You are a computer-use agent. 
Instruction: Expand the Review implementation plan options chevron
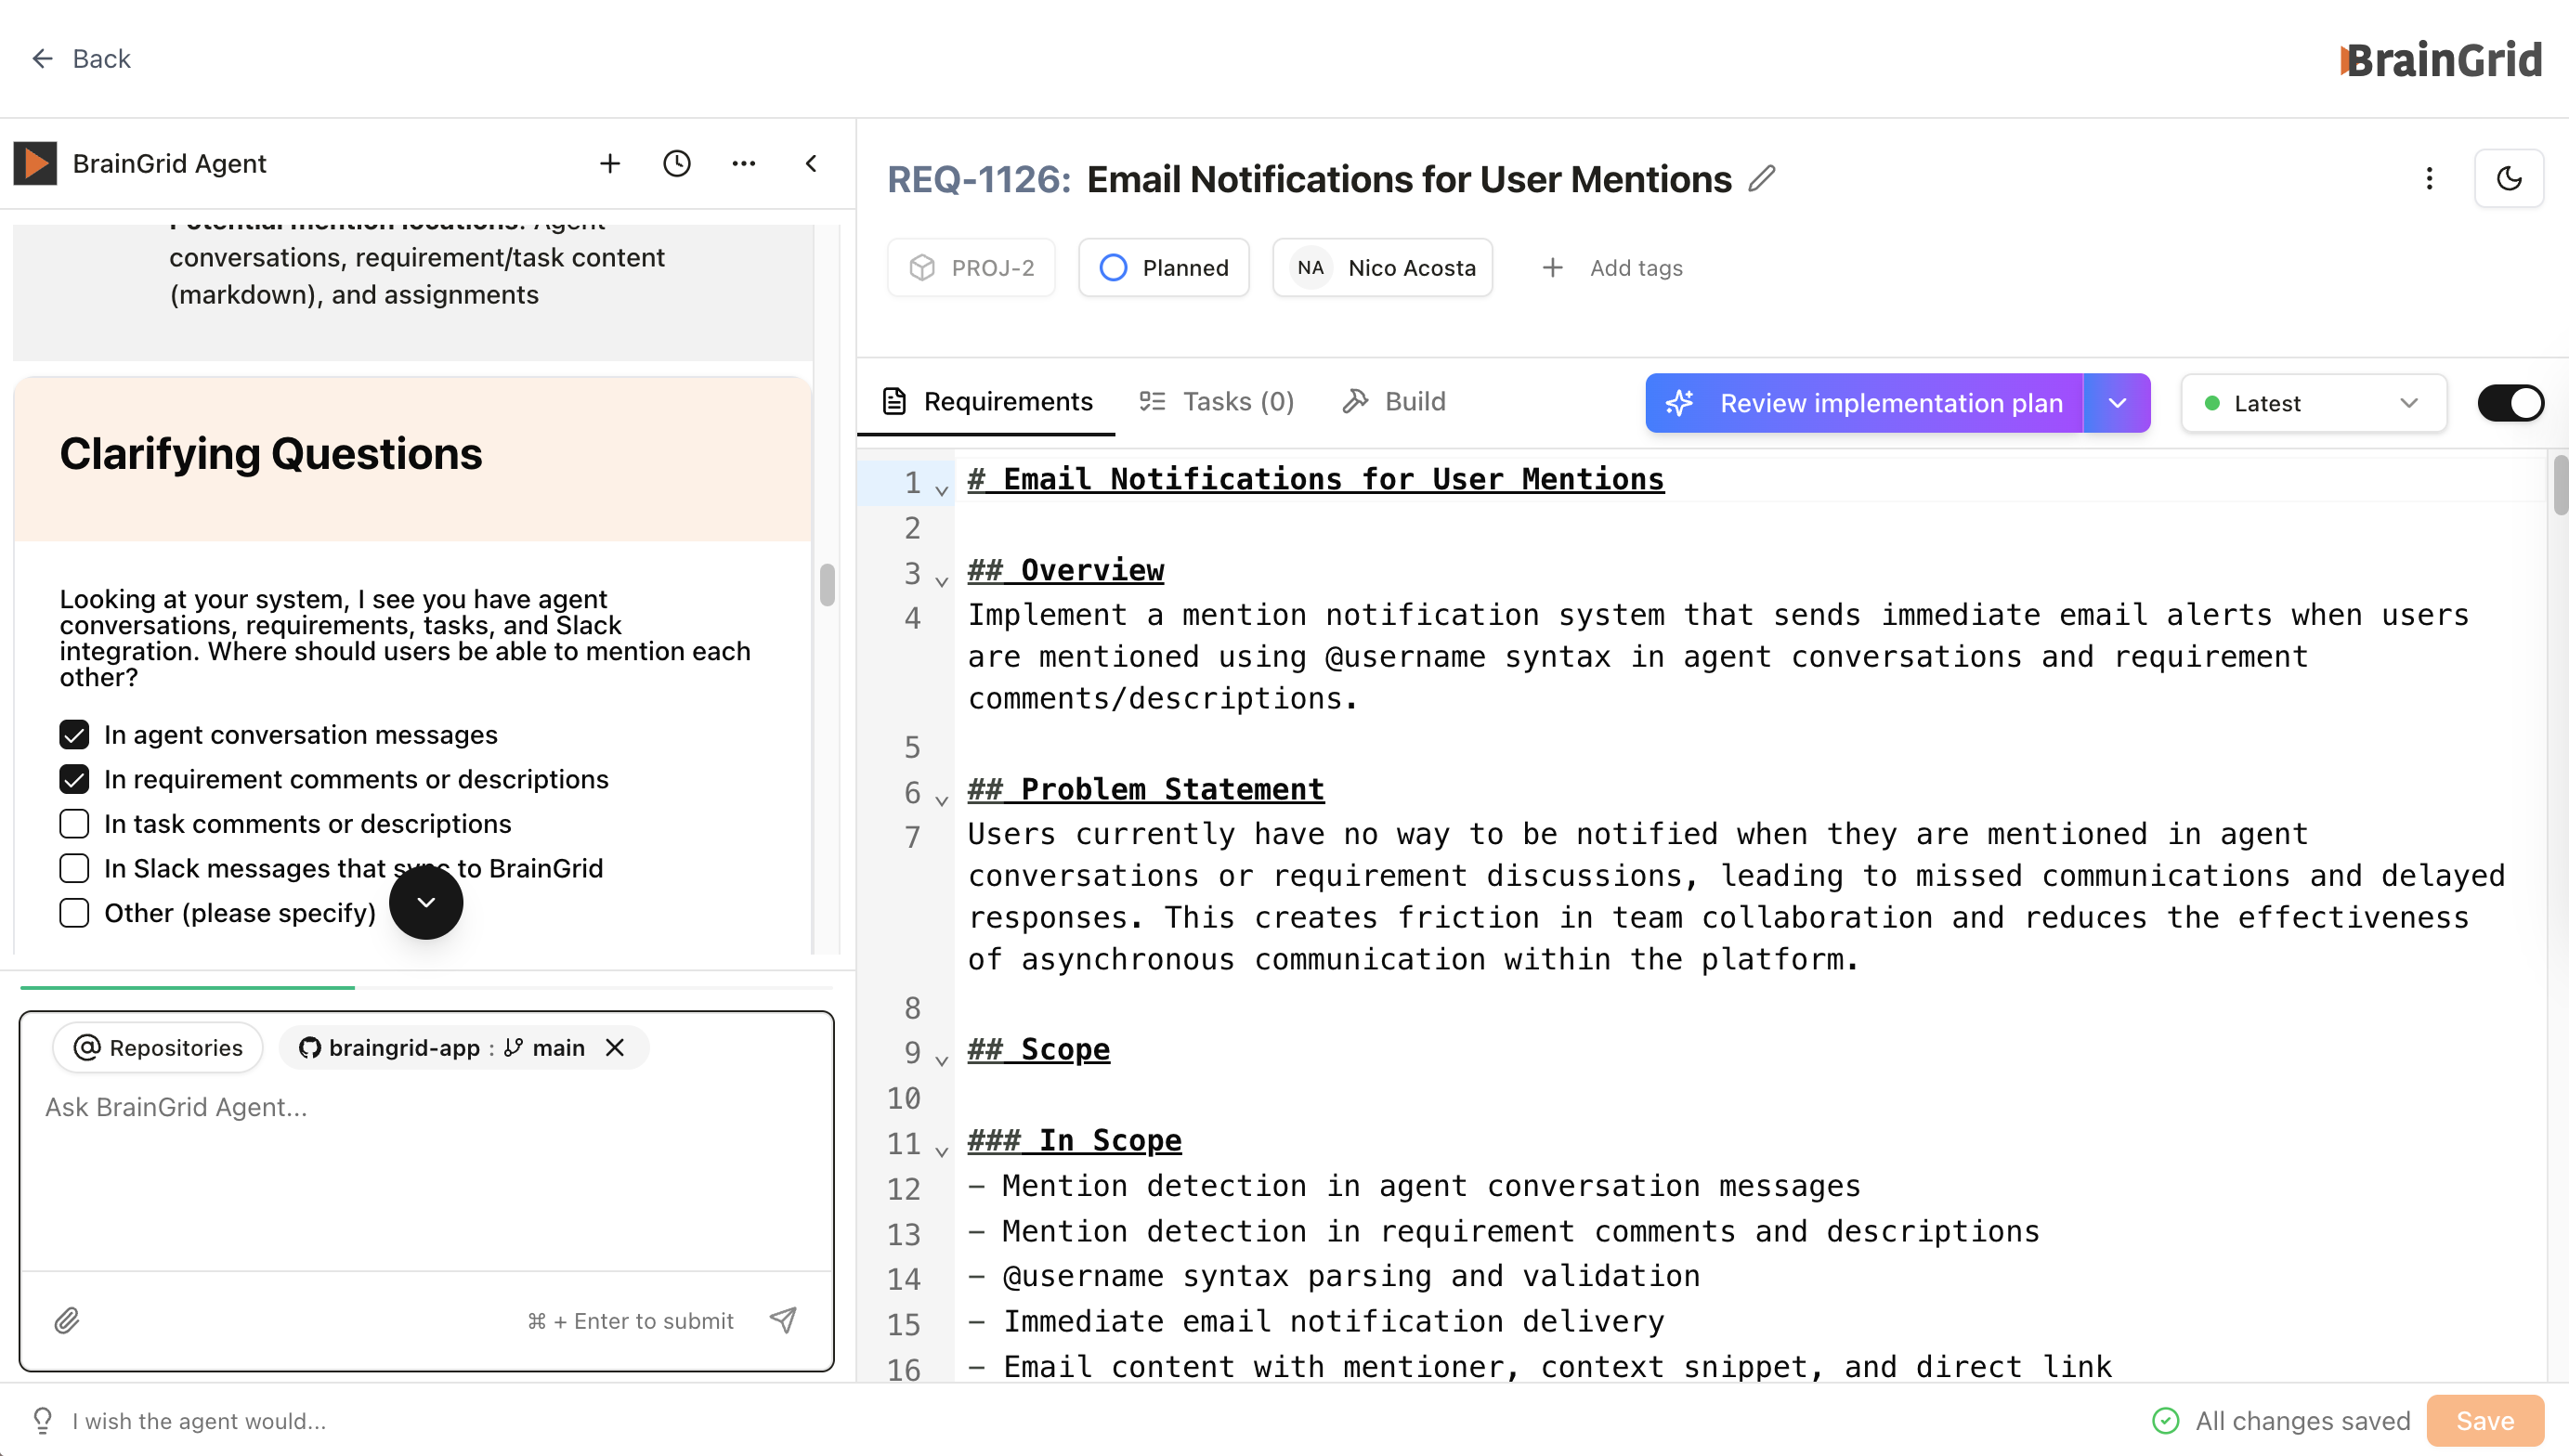(2117, 403)
